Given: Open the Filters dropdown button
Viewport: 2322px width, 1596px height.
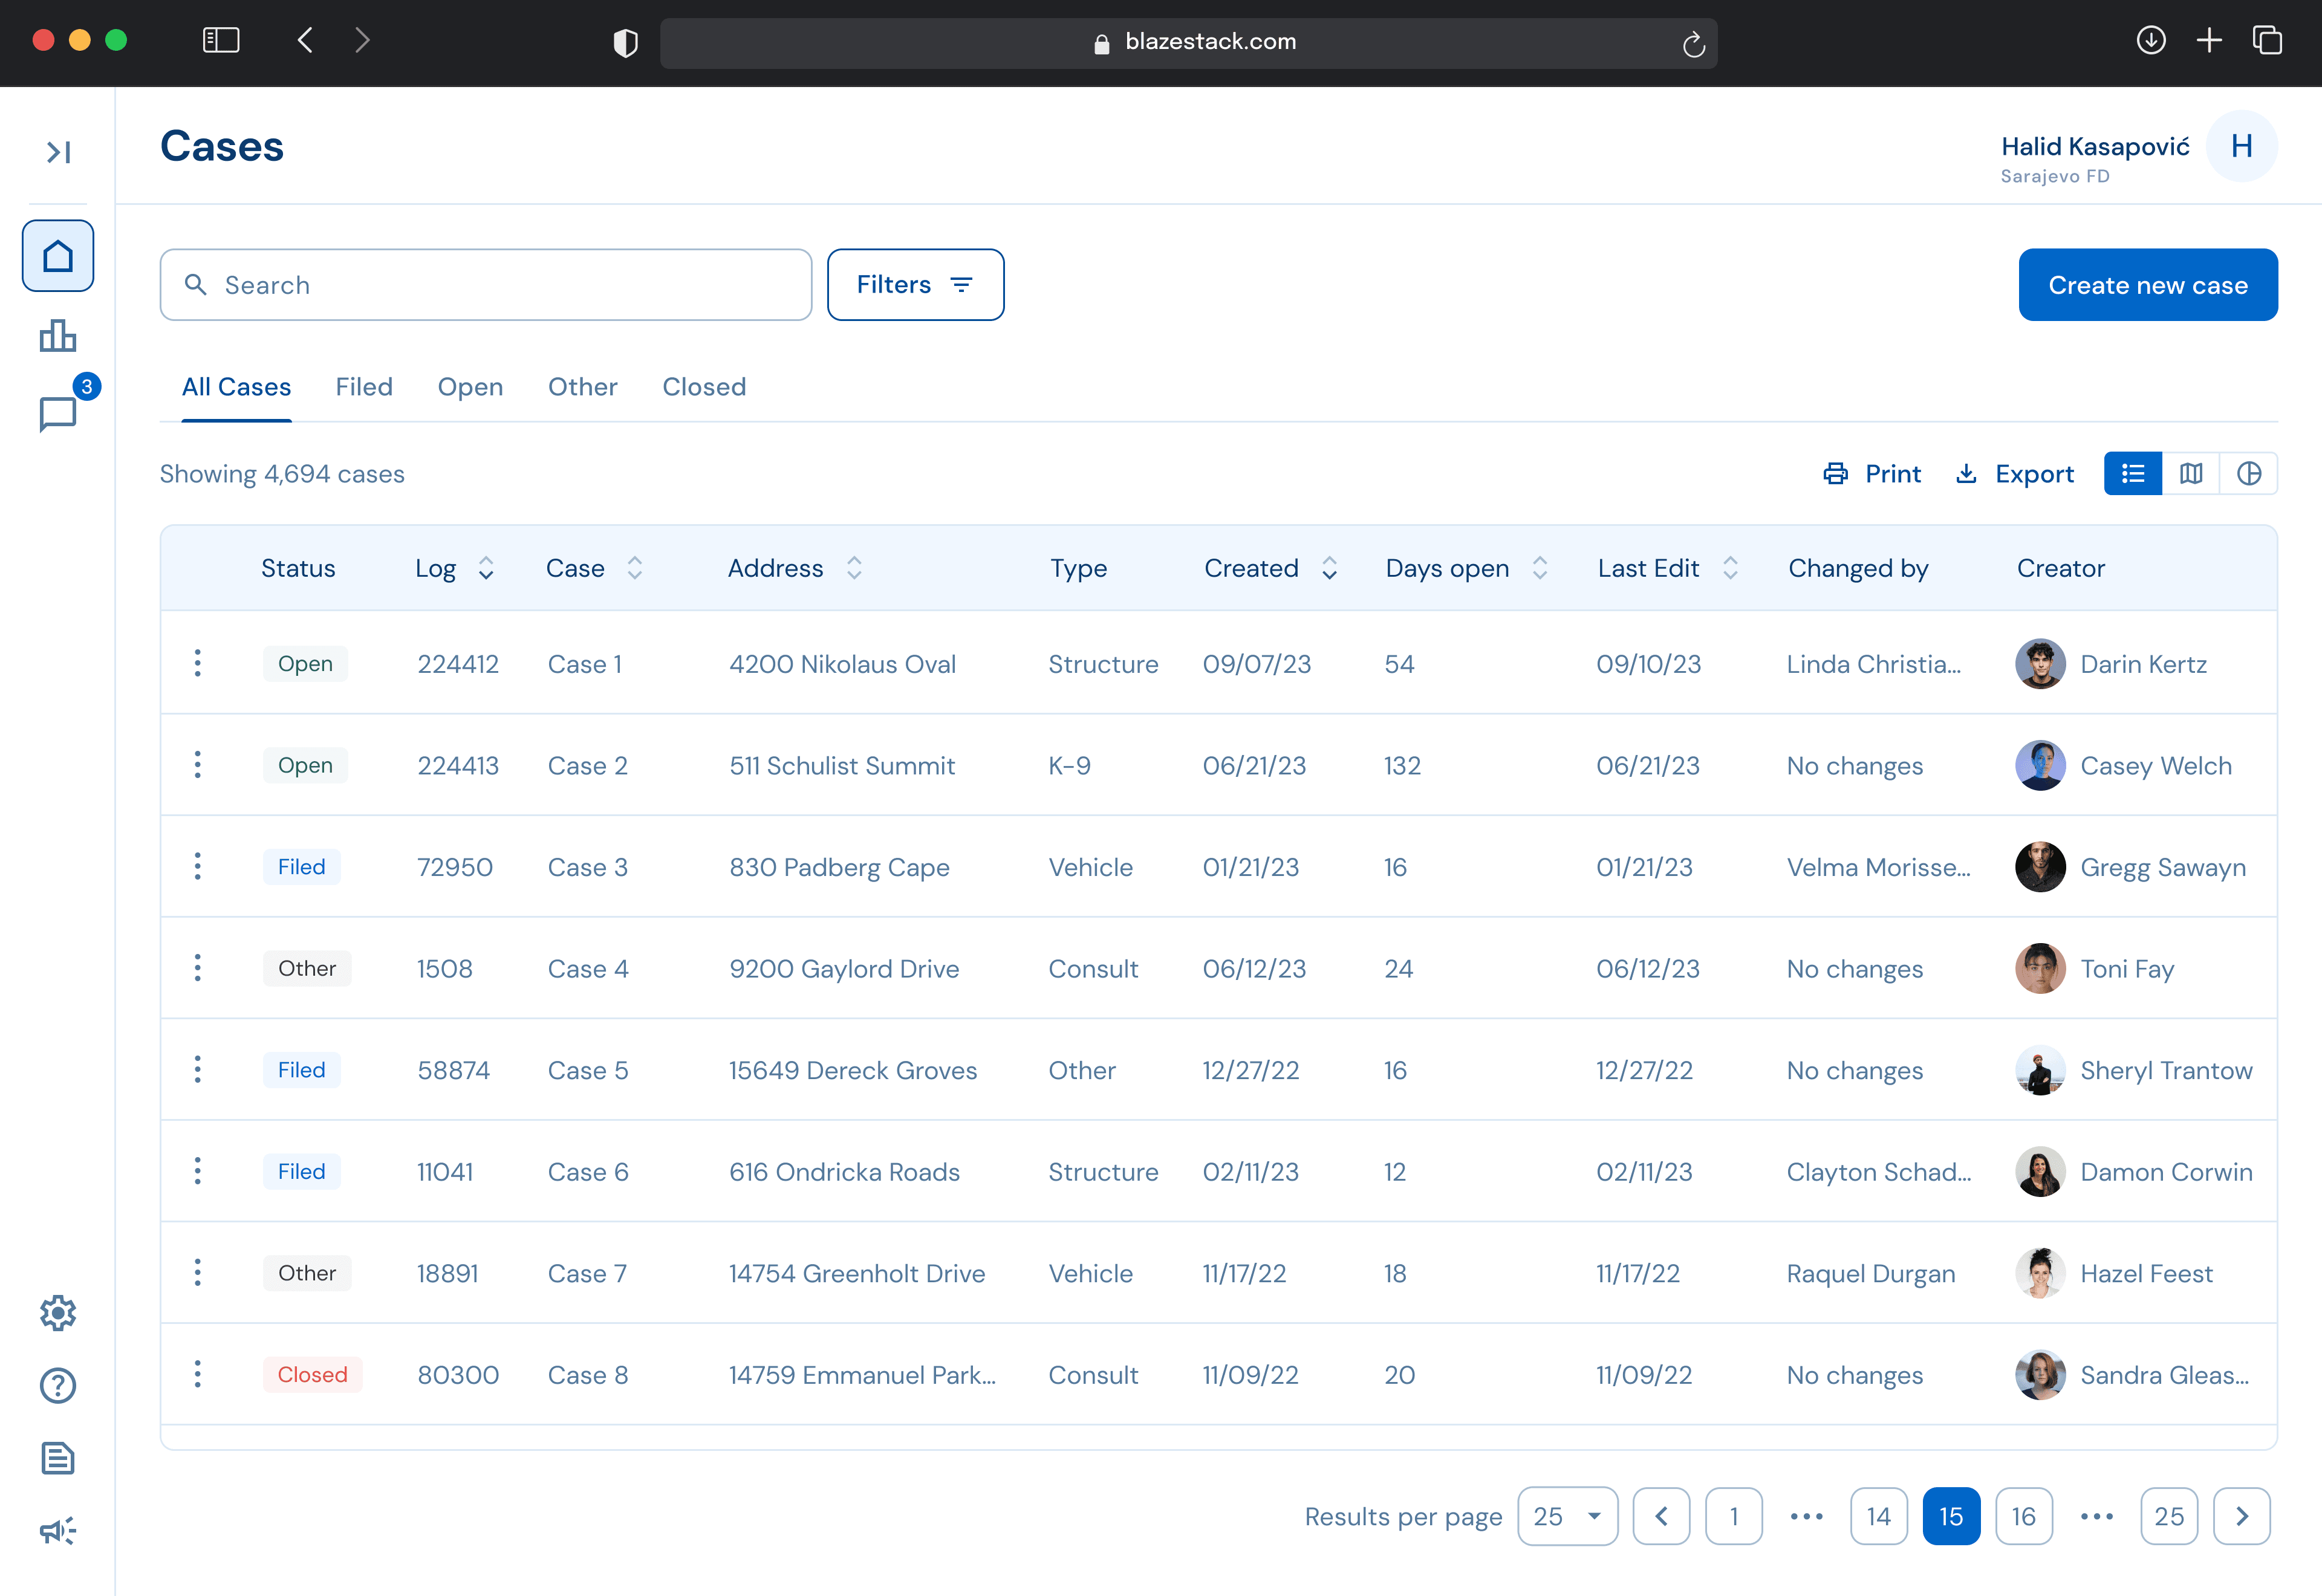Looking at the screenshot, I should (915, 285).
